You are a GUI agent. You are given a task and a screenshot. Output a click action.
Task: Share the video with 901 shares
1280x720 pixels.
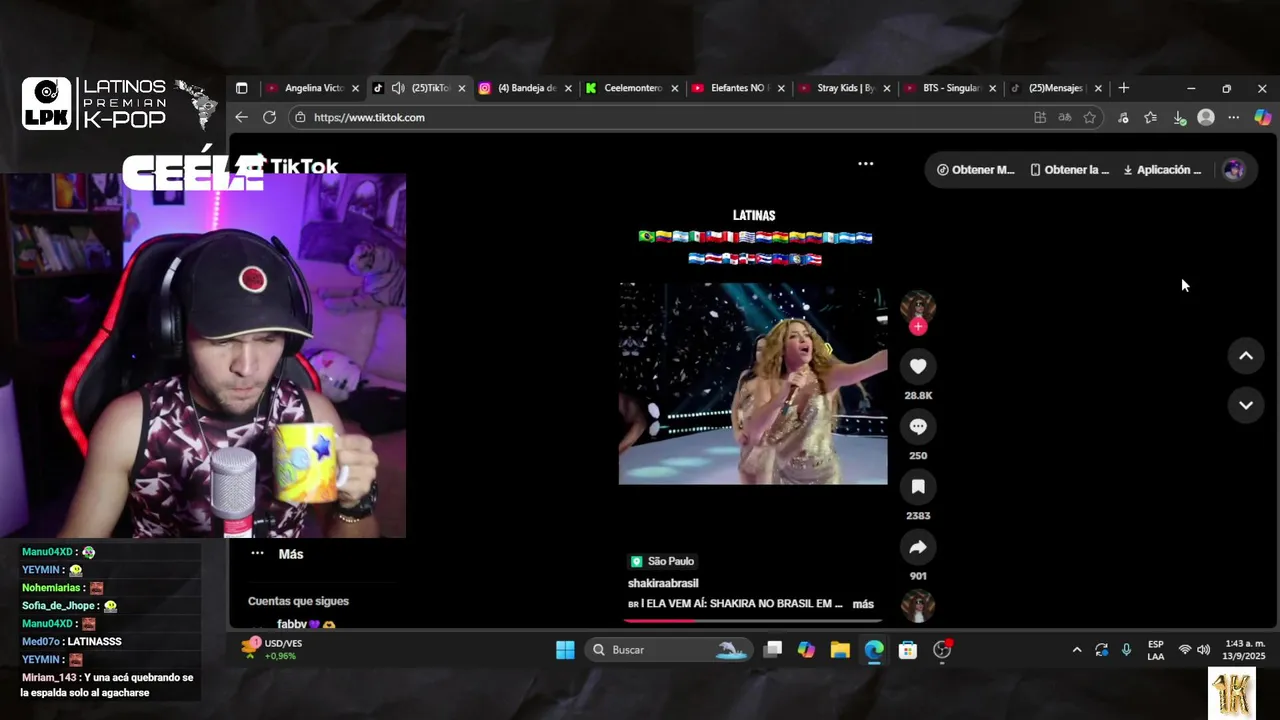[918, 547]
